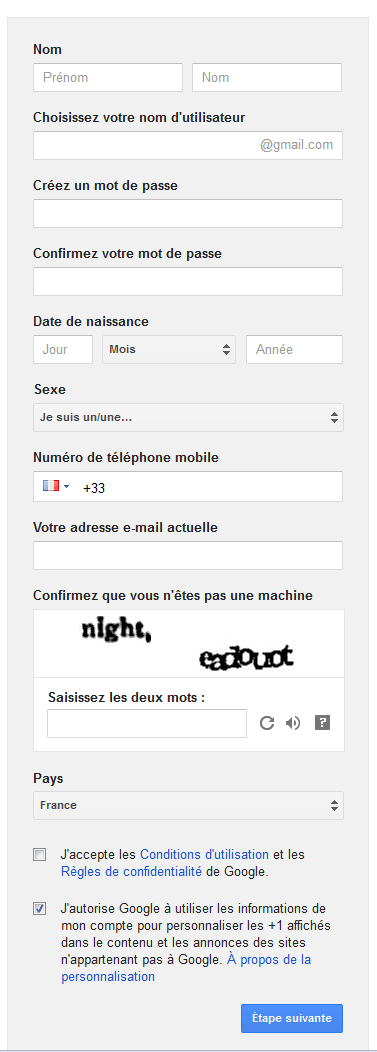Check the Conditions d'utilisation acceptance box
The width and height of the screenshot is (377, 1052).
40,855
